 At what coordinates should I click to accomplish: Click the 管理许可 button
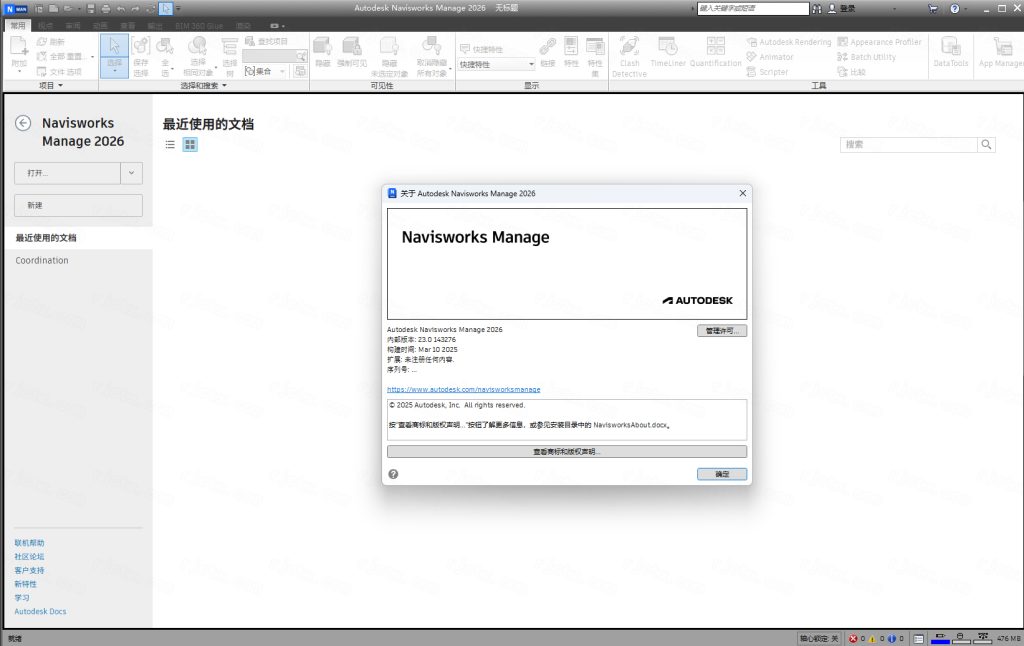[721, 330]
